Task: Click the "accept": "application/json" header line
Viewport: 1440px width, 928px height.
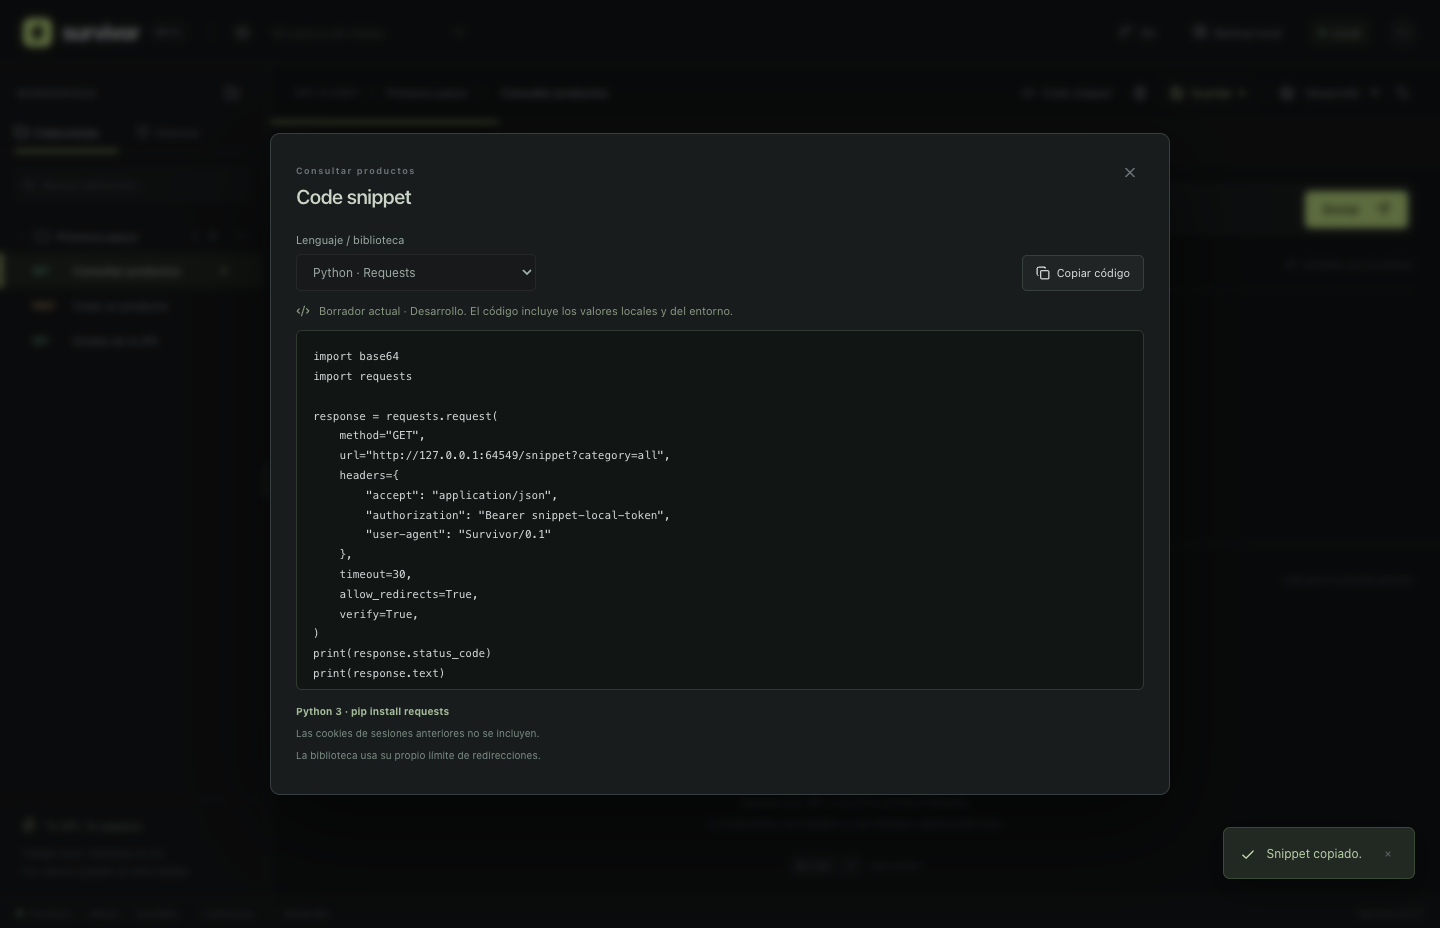Action: click(x=462, y=495)
